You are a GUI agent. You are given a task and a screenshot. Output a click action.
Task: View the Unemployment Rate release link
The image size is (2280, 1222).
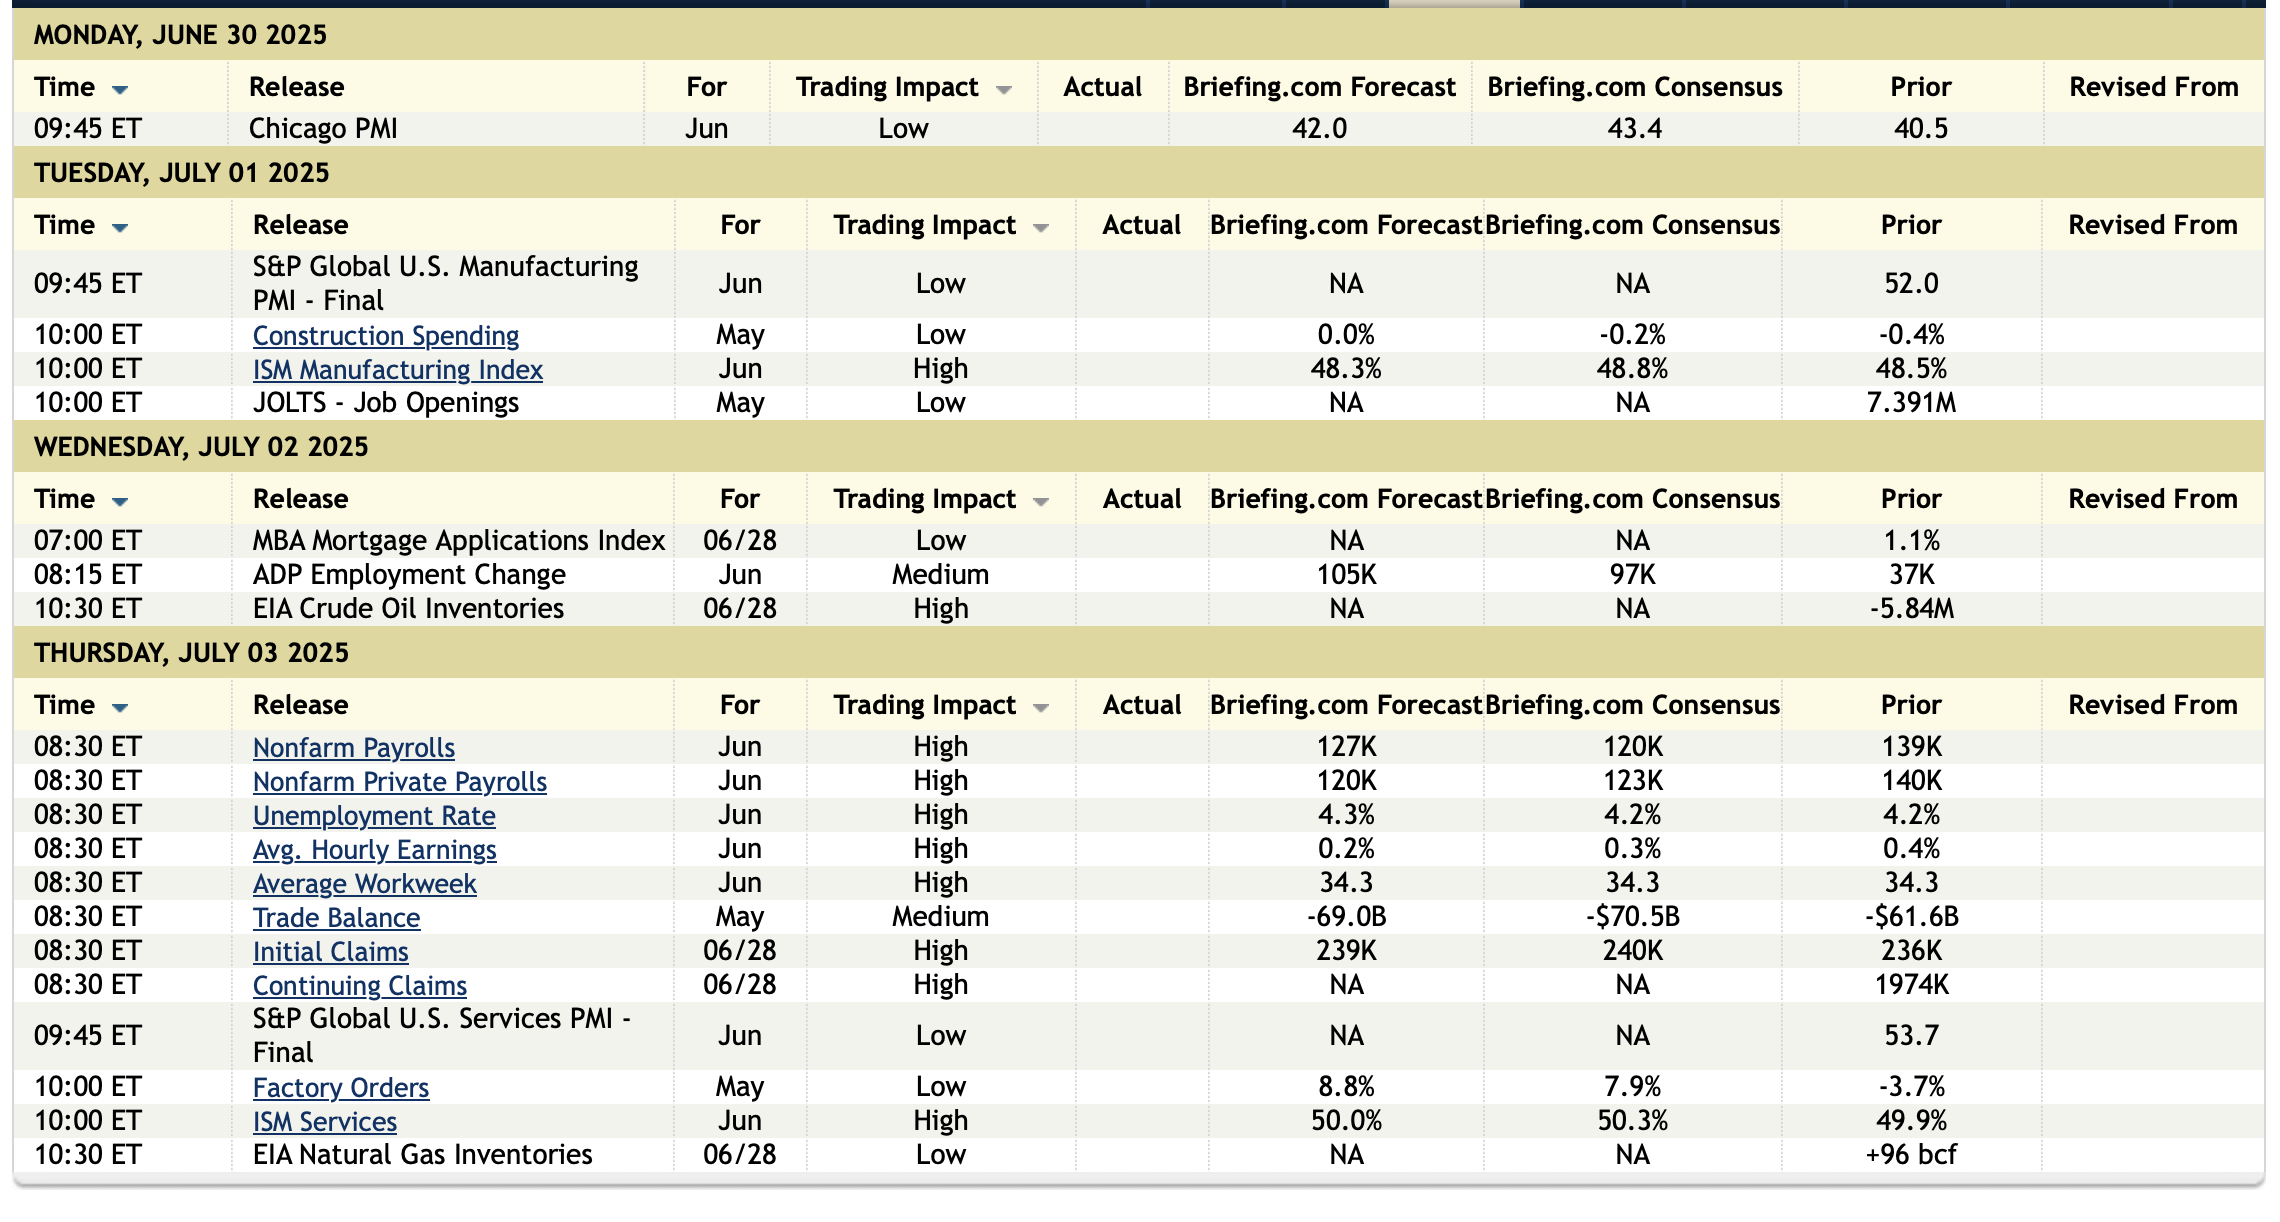pos(374,816)
